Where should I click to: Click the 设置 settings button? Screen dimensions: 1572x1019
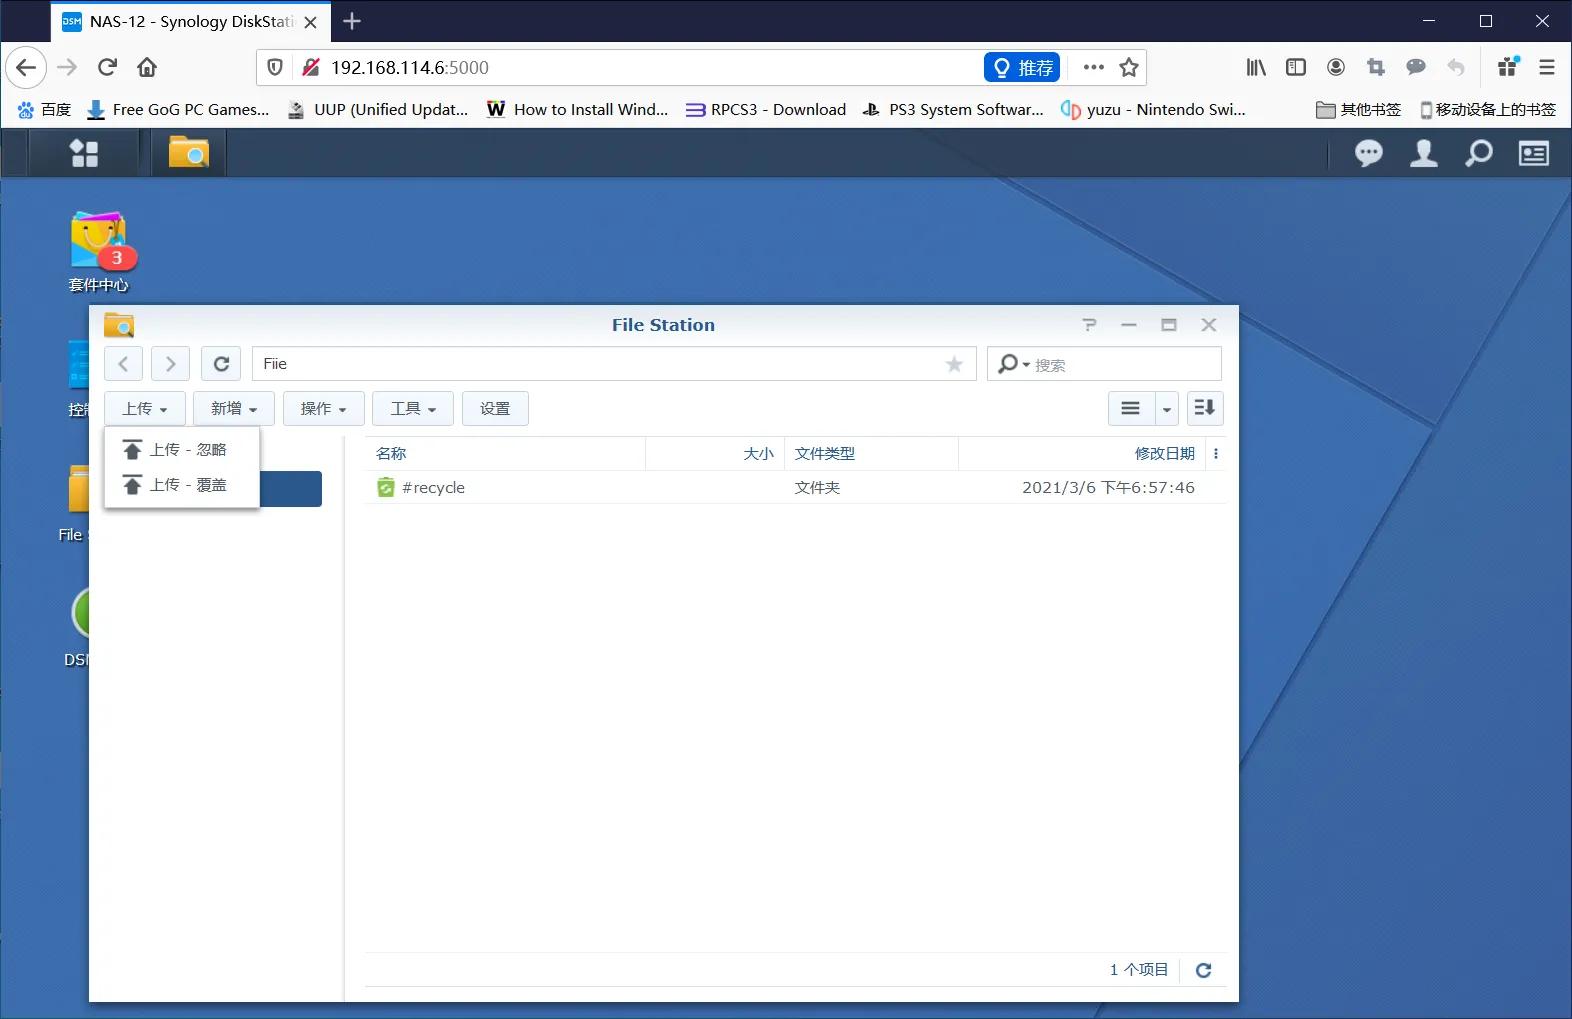(x=495, y=408)
